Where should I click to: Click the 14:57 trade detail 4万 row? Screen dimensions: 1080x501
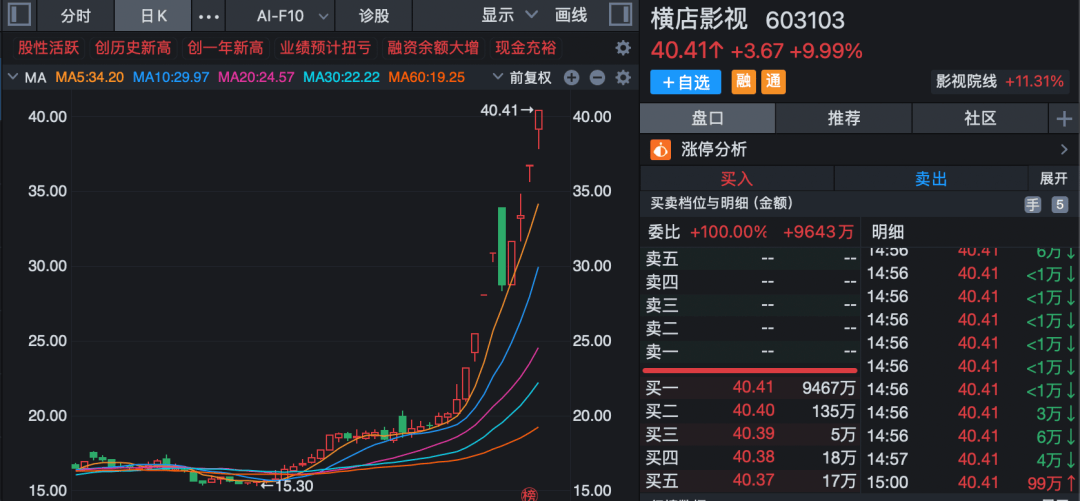pyautogui.click(x=970, y=458)
